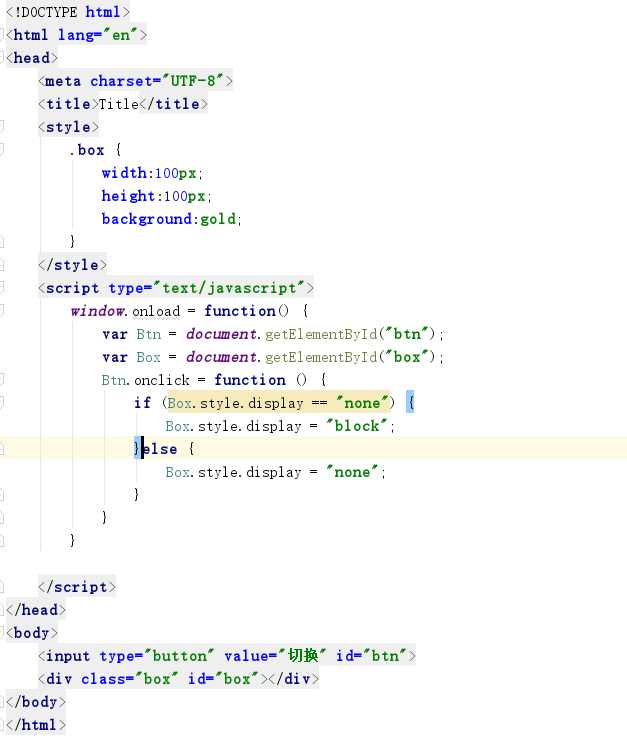This screenshot has height=747, width=627.
Task: Click the background:gold declaration
Action: [171, 219]
